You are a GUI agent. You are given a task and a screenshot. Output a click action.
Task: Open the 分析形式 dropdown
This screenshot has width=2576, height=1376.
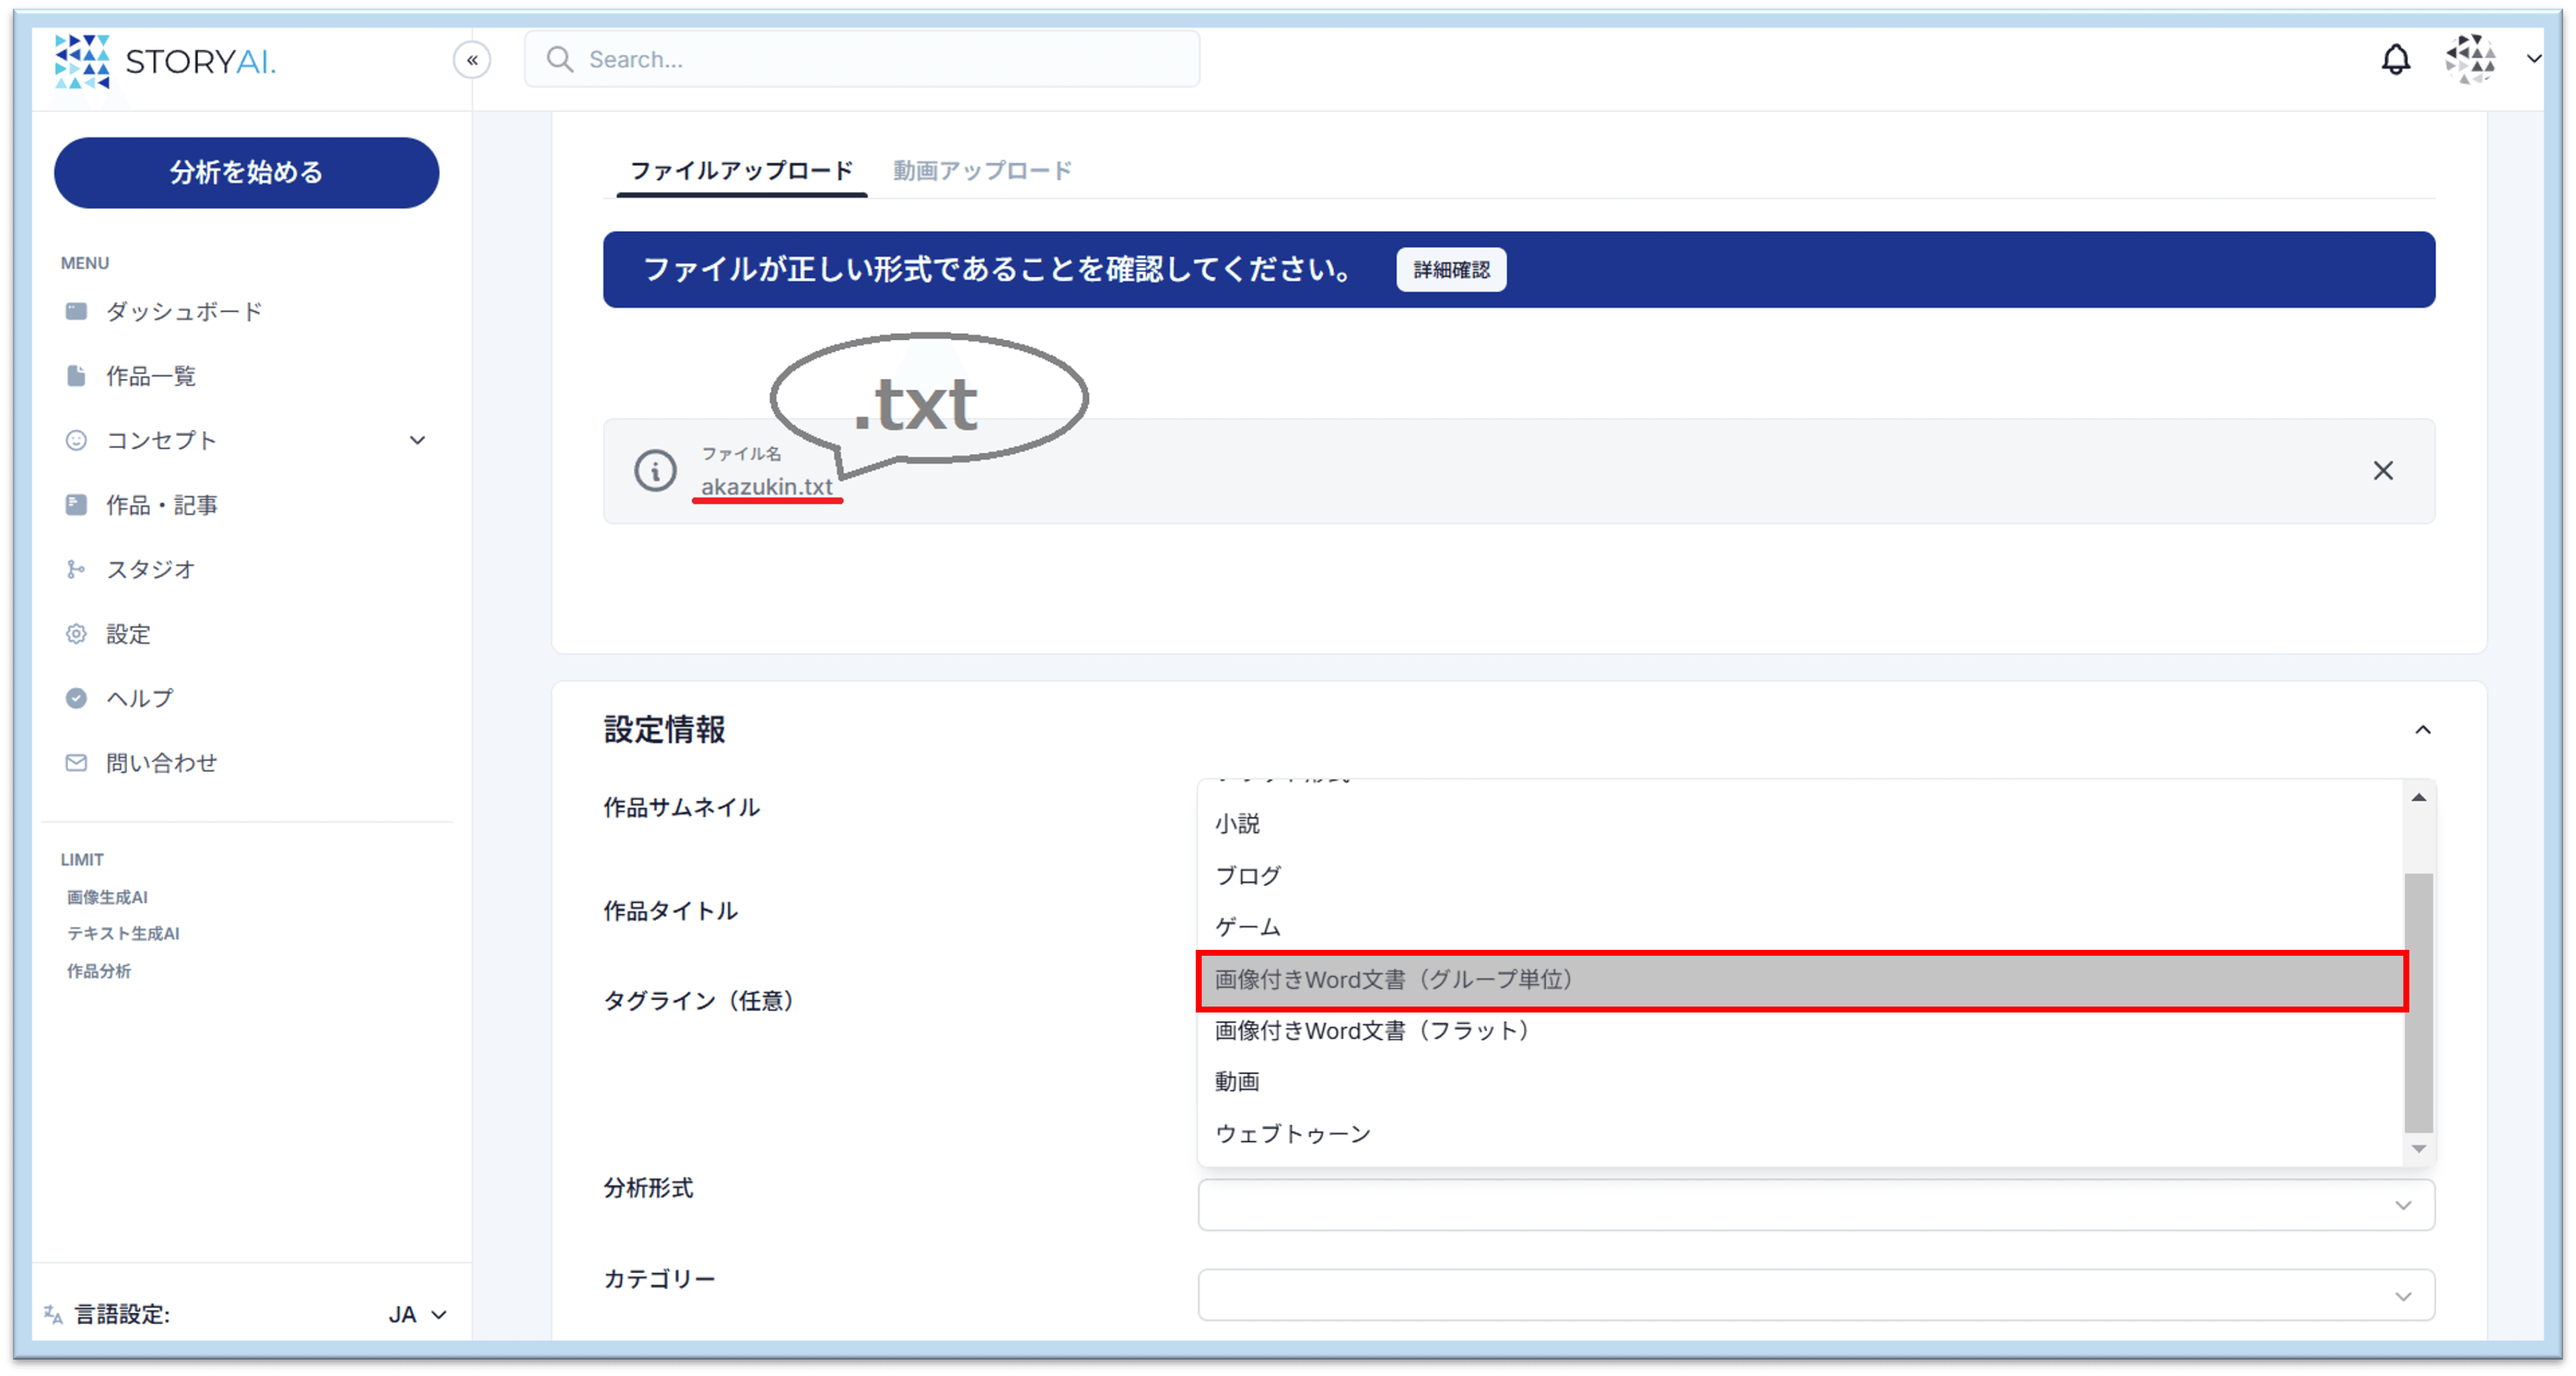point(1816,1205)
